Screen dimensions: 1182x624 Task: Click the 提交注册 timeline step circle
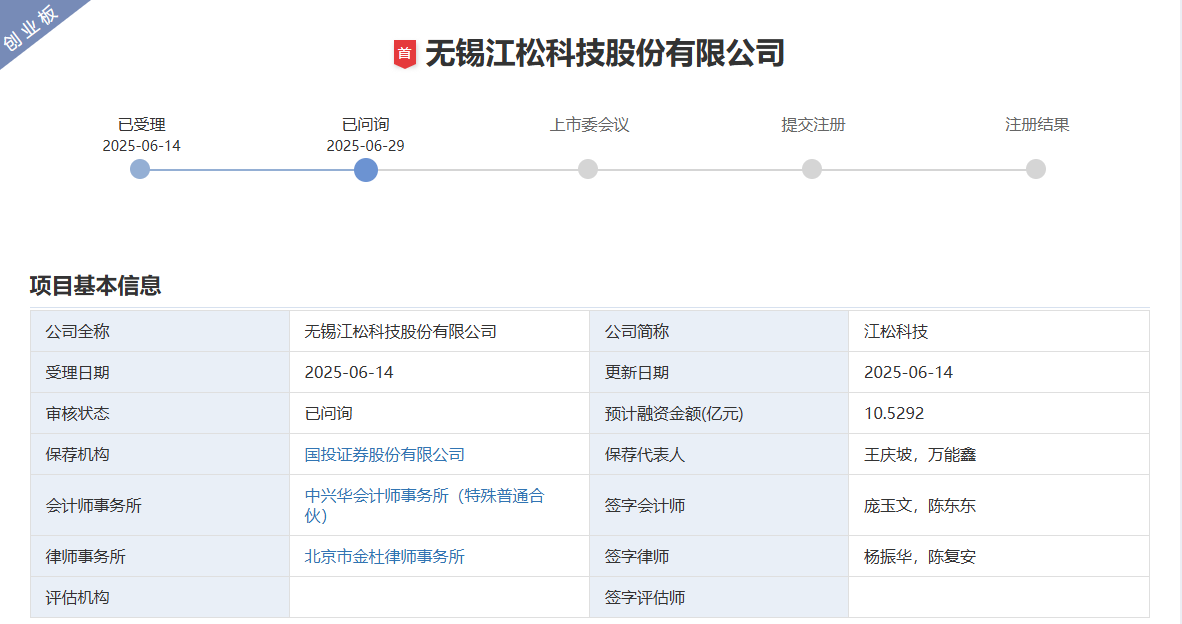[x=812, y=169]
